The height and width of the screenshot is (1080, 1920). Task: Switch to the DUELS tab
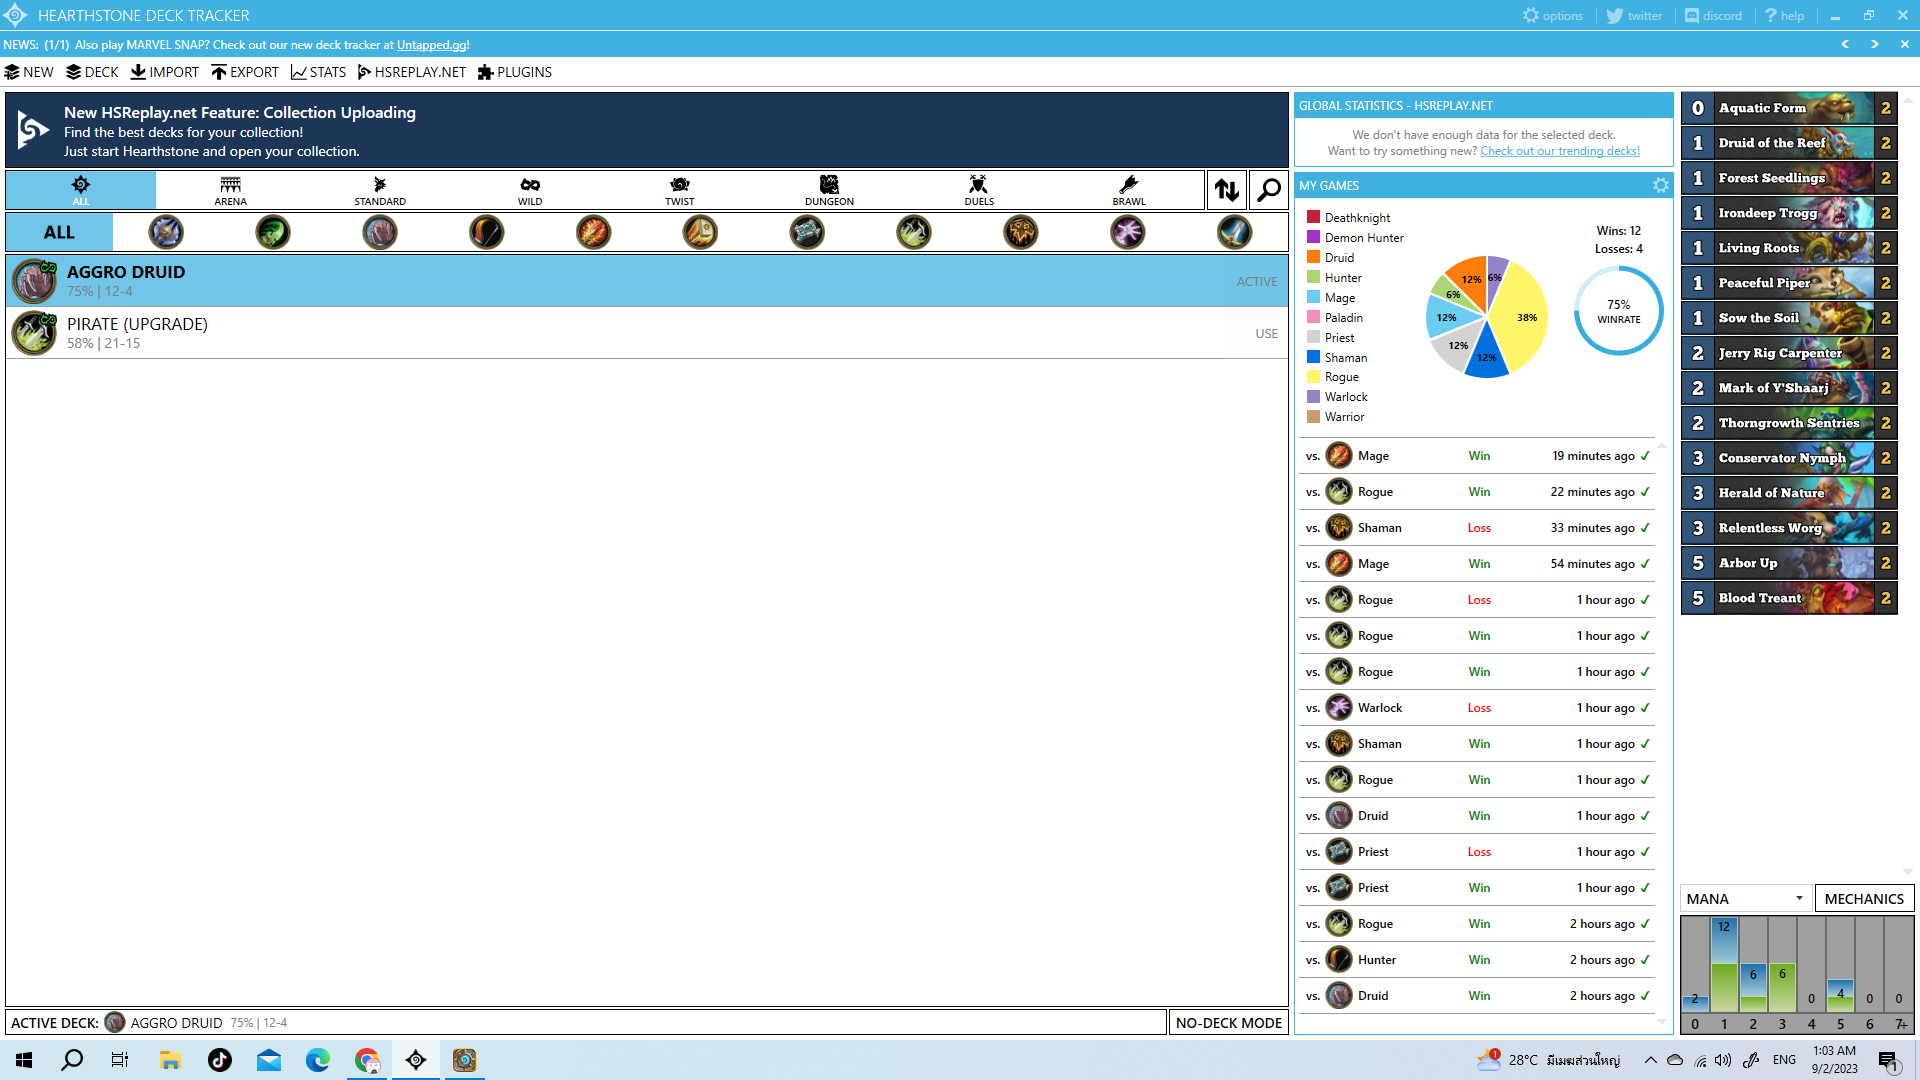tap(979, 190)
